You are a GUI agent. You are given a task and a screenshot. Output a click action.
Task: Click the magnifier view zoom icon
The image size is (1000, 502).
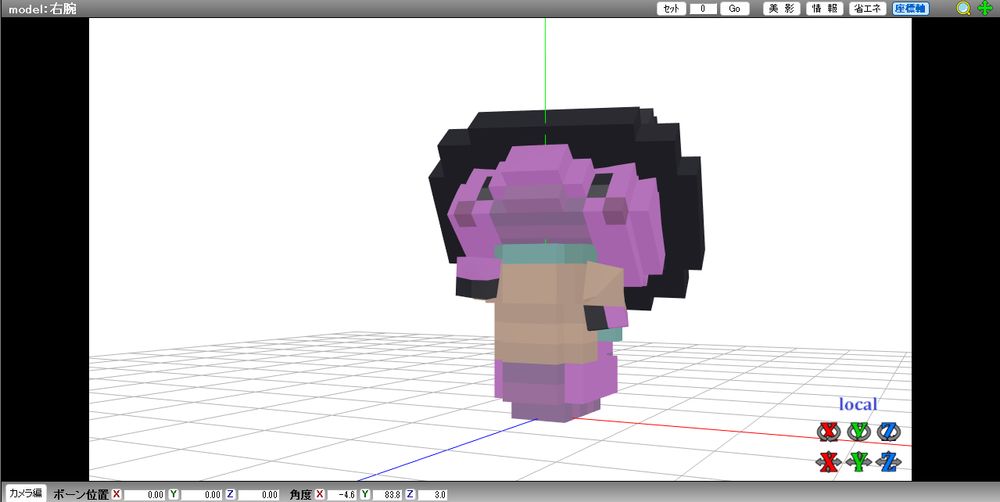963,8
